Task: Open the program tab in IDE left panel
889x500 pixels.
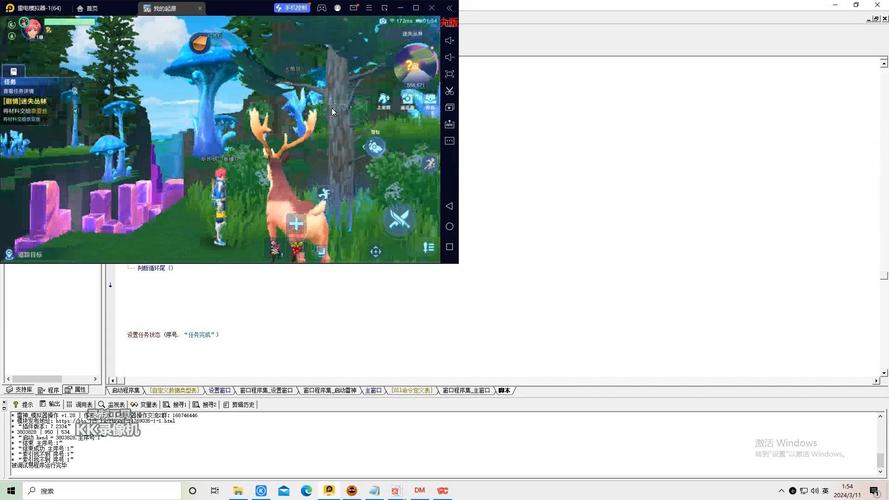Action: coord(49,390)
